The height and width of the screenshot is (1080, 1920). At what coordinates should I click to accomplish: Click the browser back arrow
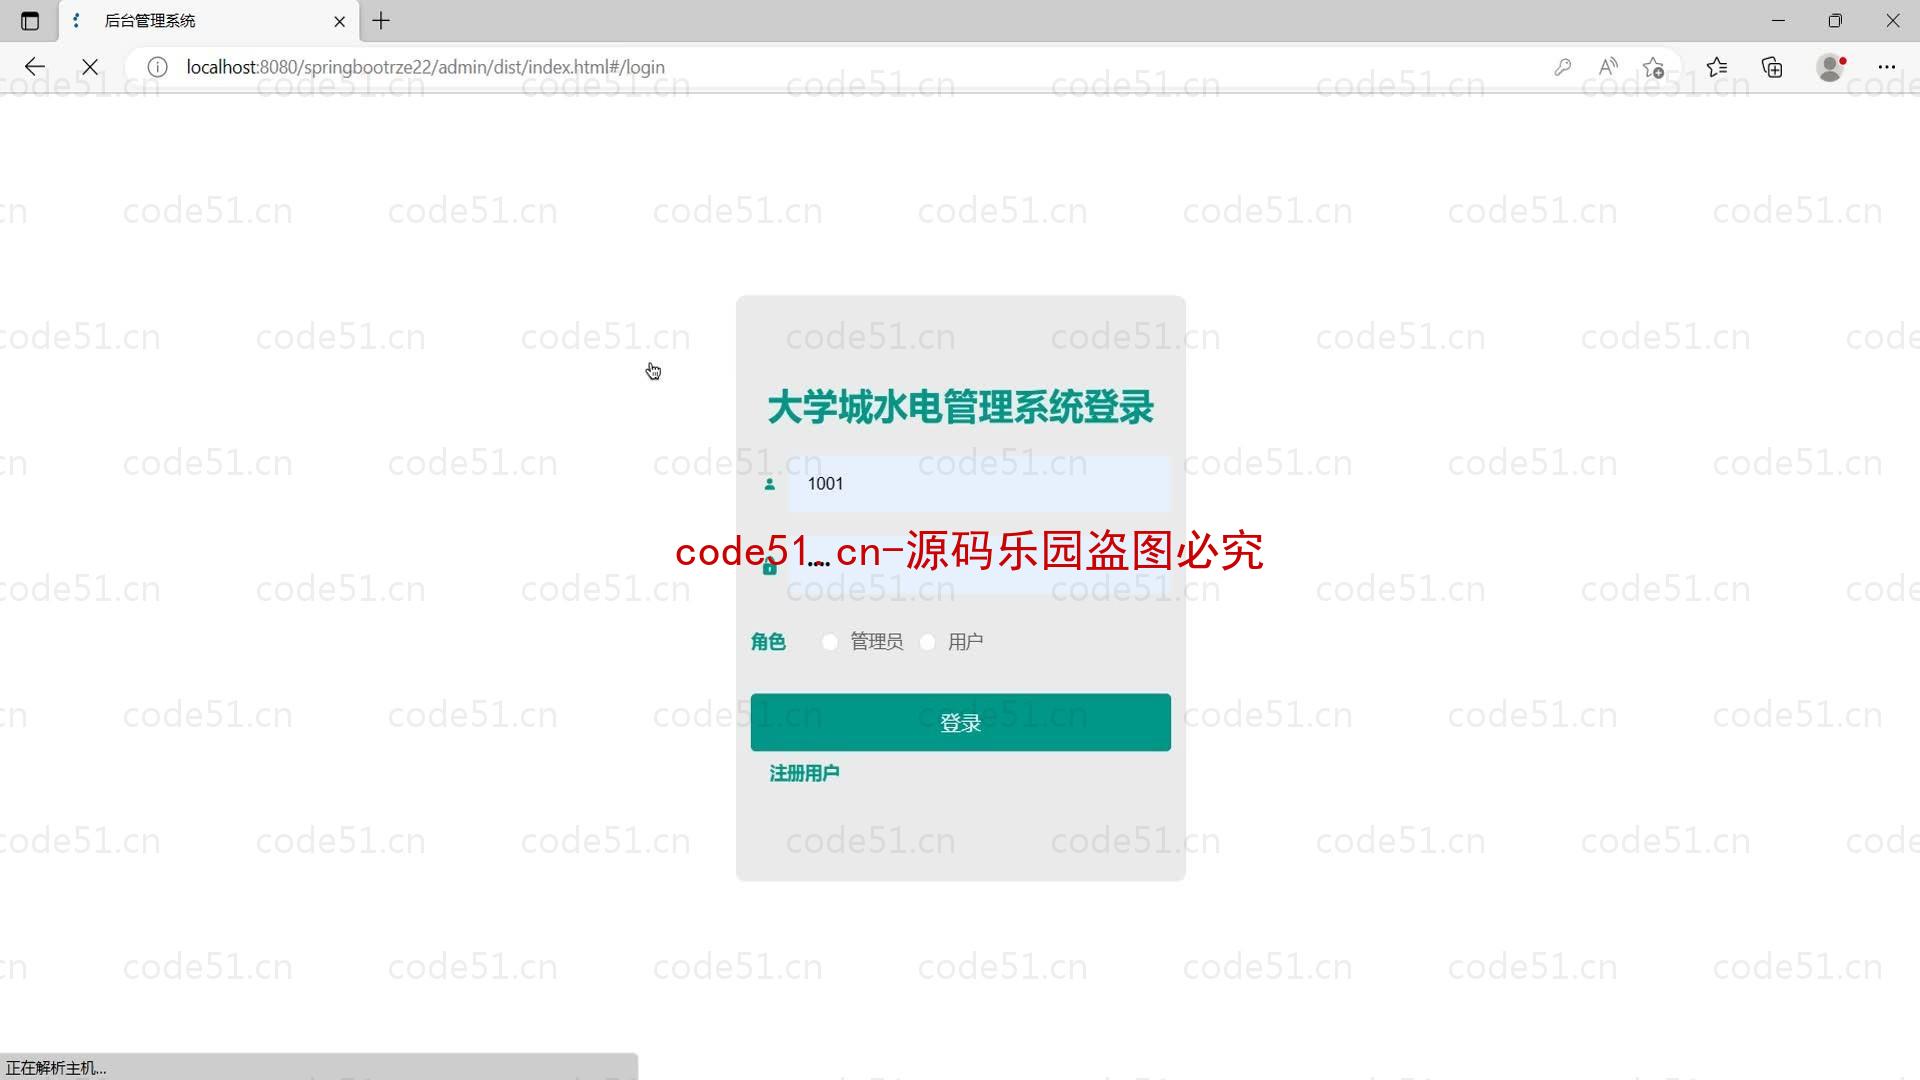coord(35,67)
